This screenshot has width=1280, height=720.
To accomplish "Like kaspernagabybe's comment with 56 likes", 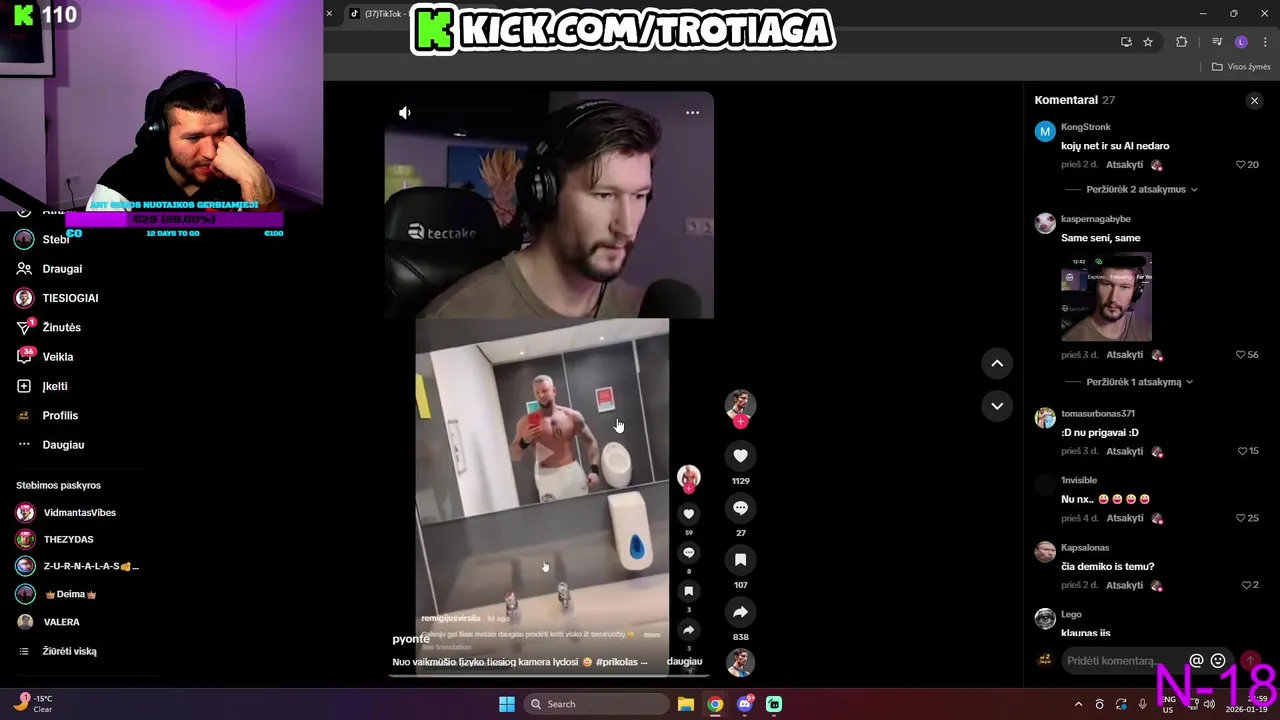I will [1241, 355].
